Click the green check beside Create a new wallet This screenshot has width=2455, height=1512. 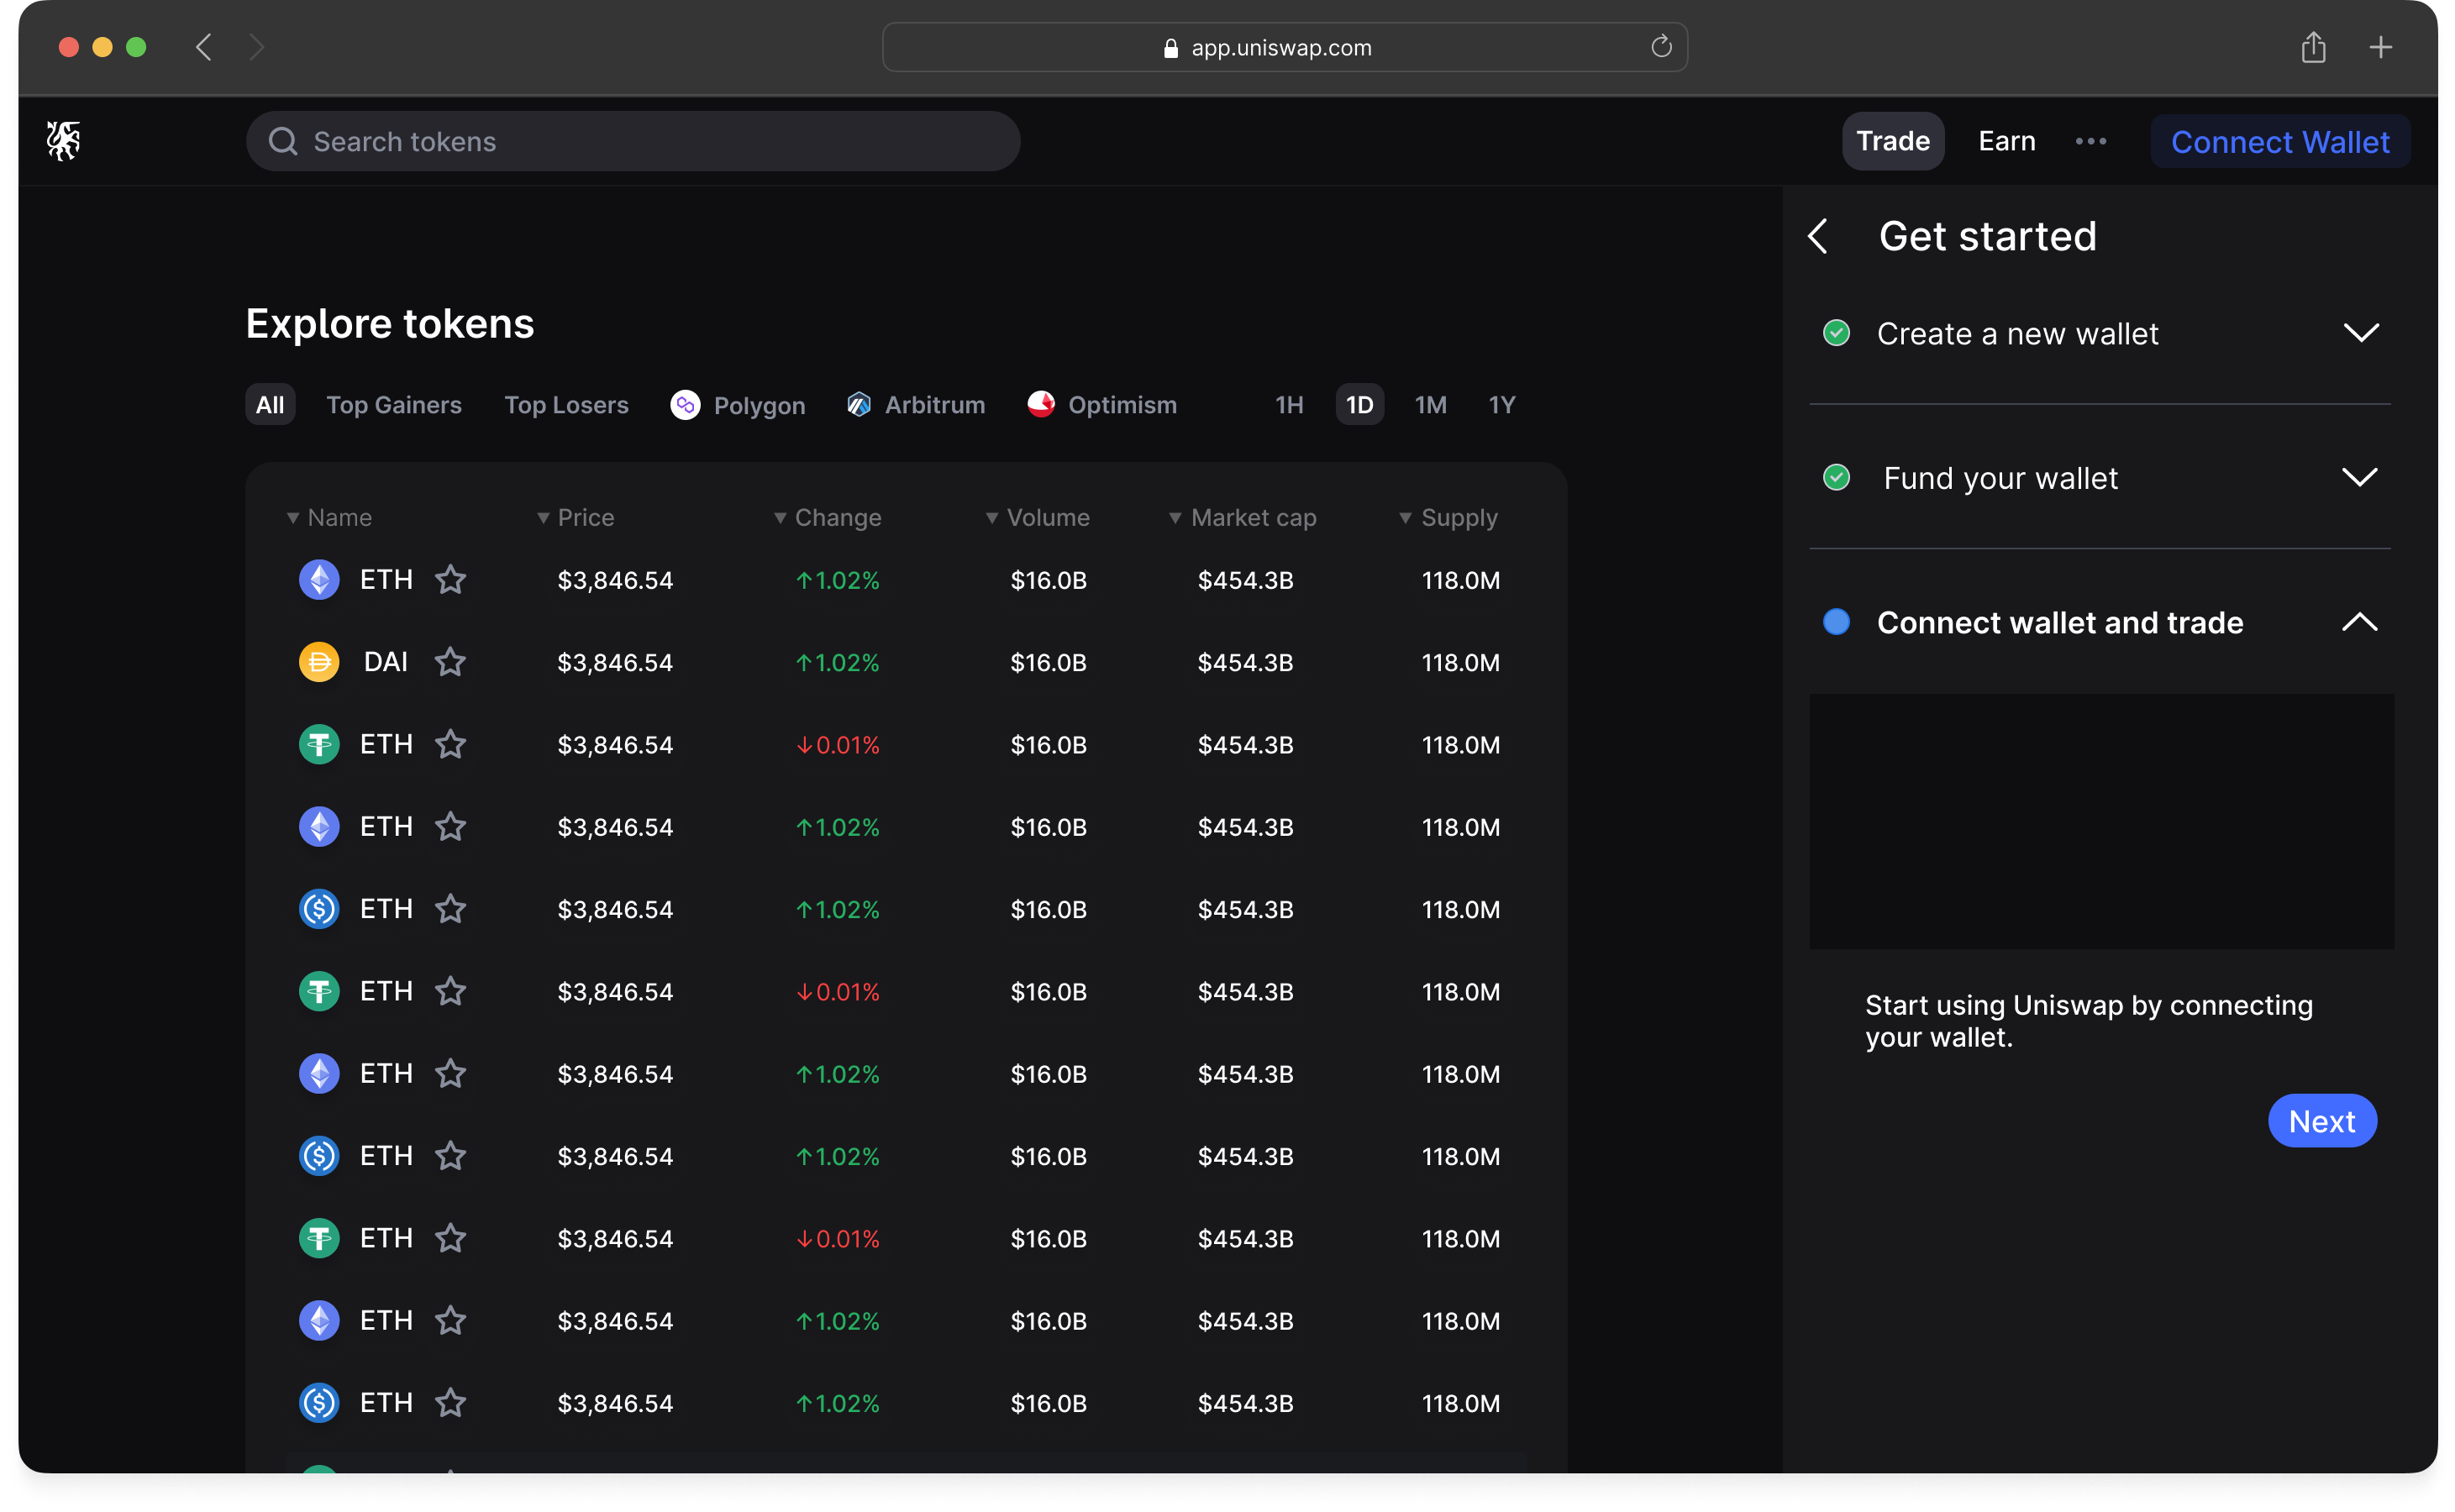(x=1836, y=332)
